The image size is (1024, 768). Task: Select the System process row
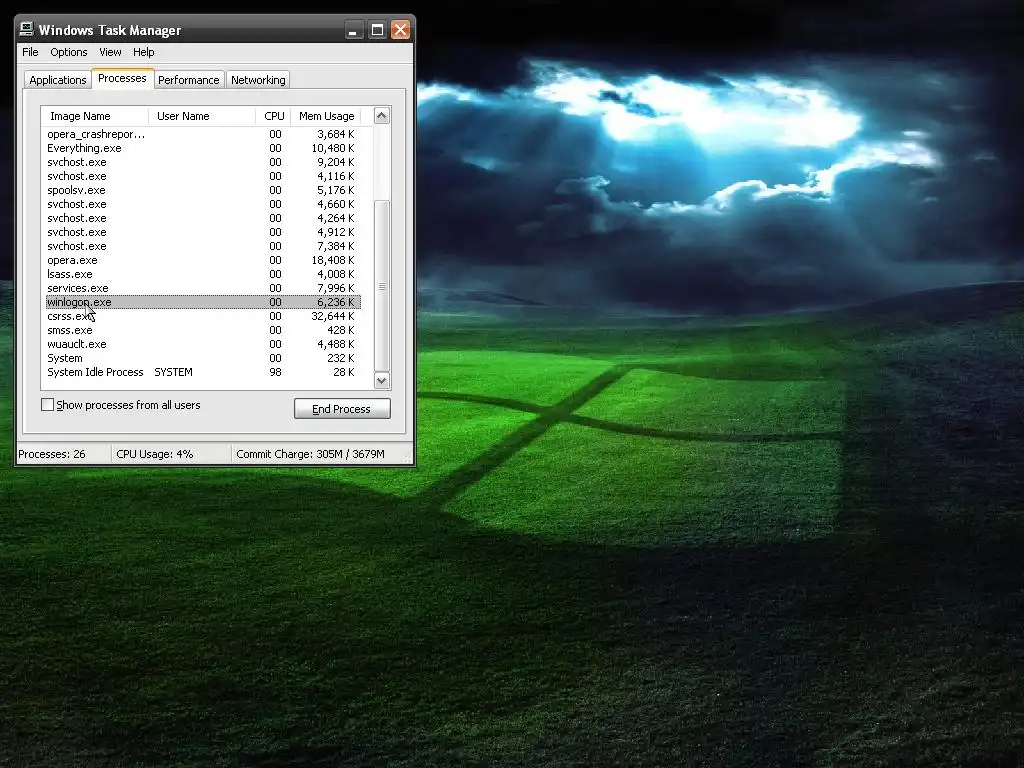click(203, 359)
